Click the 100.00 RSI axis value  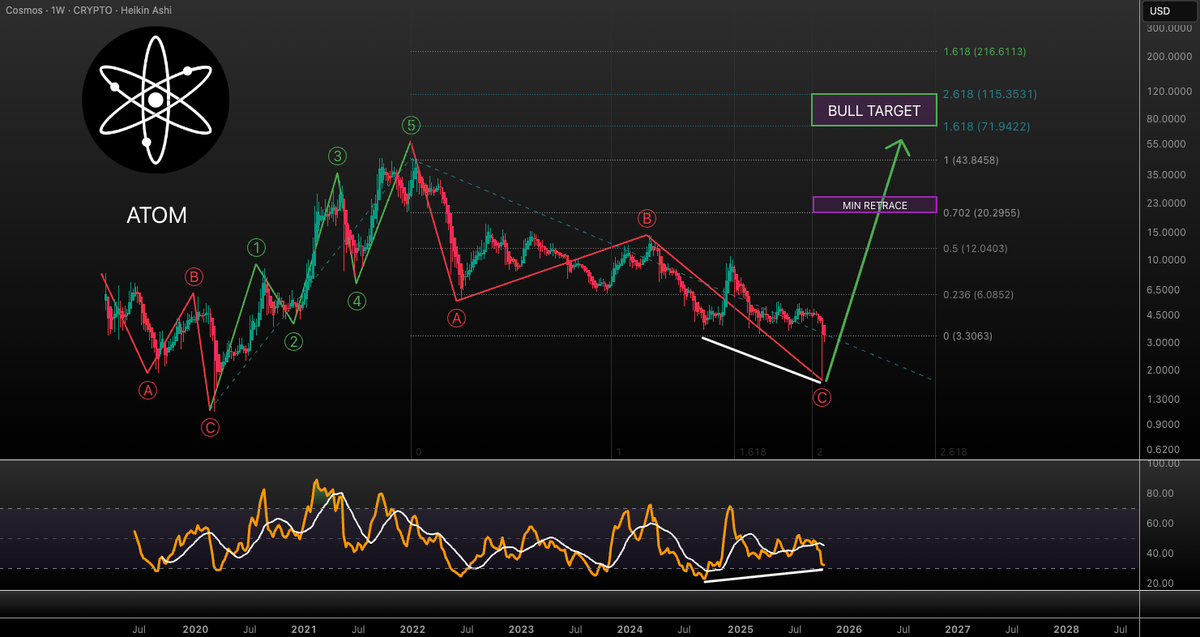[x=1165, y=464]
